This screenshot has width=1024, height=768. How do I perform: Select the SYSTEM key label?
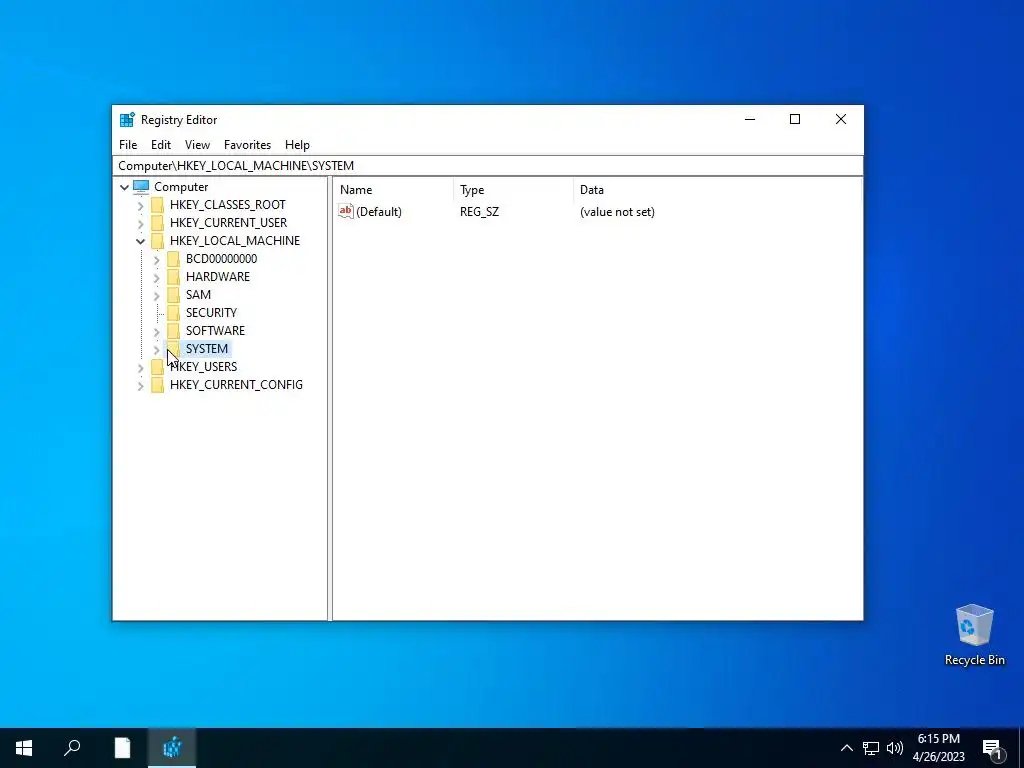point(206,349)
